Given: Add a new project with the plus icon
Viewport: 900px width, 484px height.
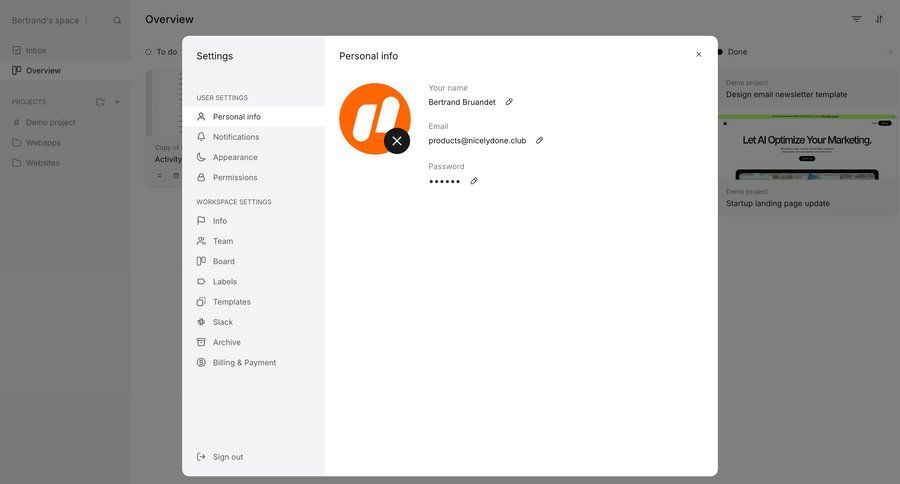Looking at the screenshot, I should (117, 102).
